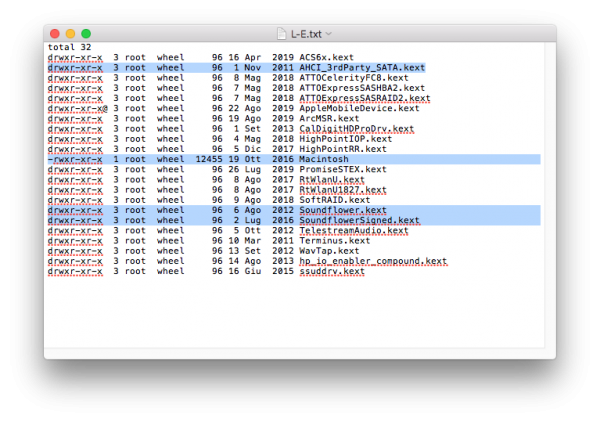Screen dimensions: 600x422
Task: Click the permissions string with @ for AppleMobileDevice
Action: pos(78,108)
